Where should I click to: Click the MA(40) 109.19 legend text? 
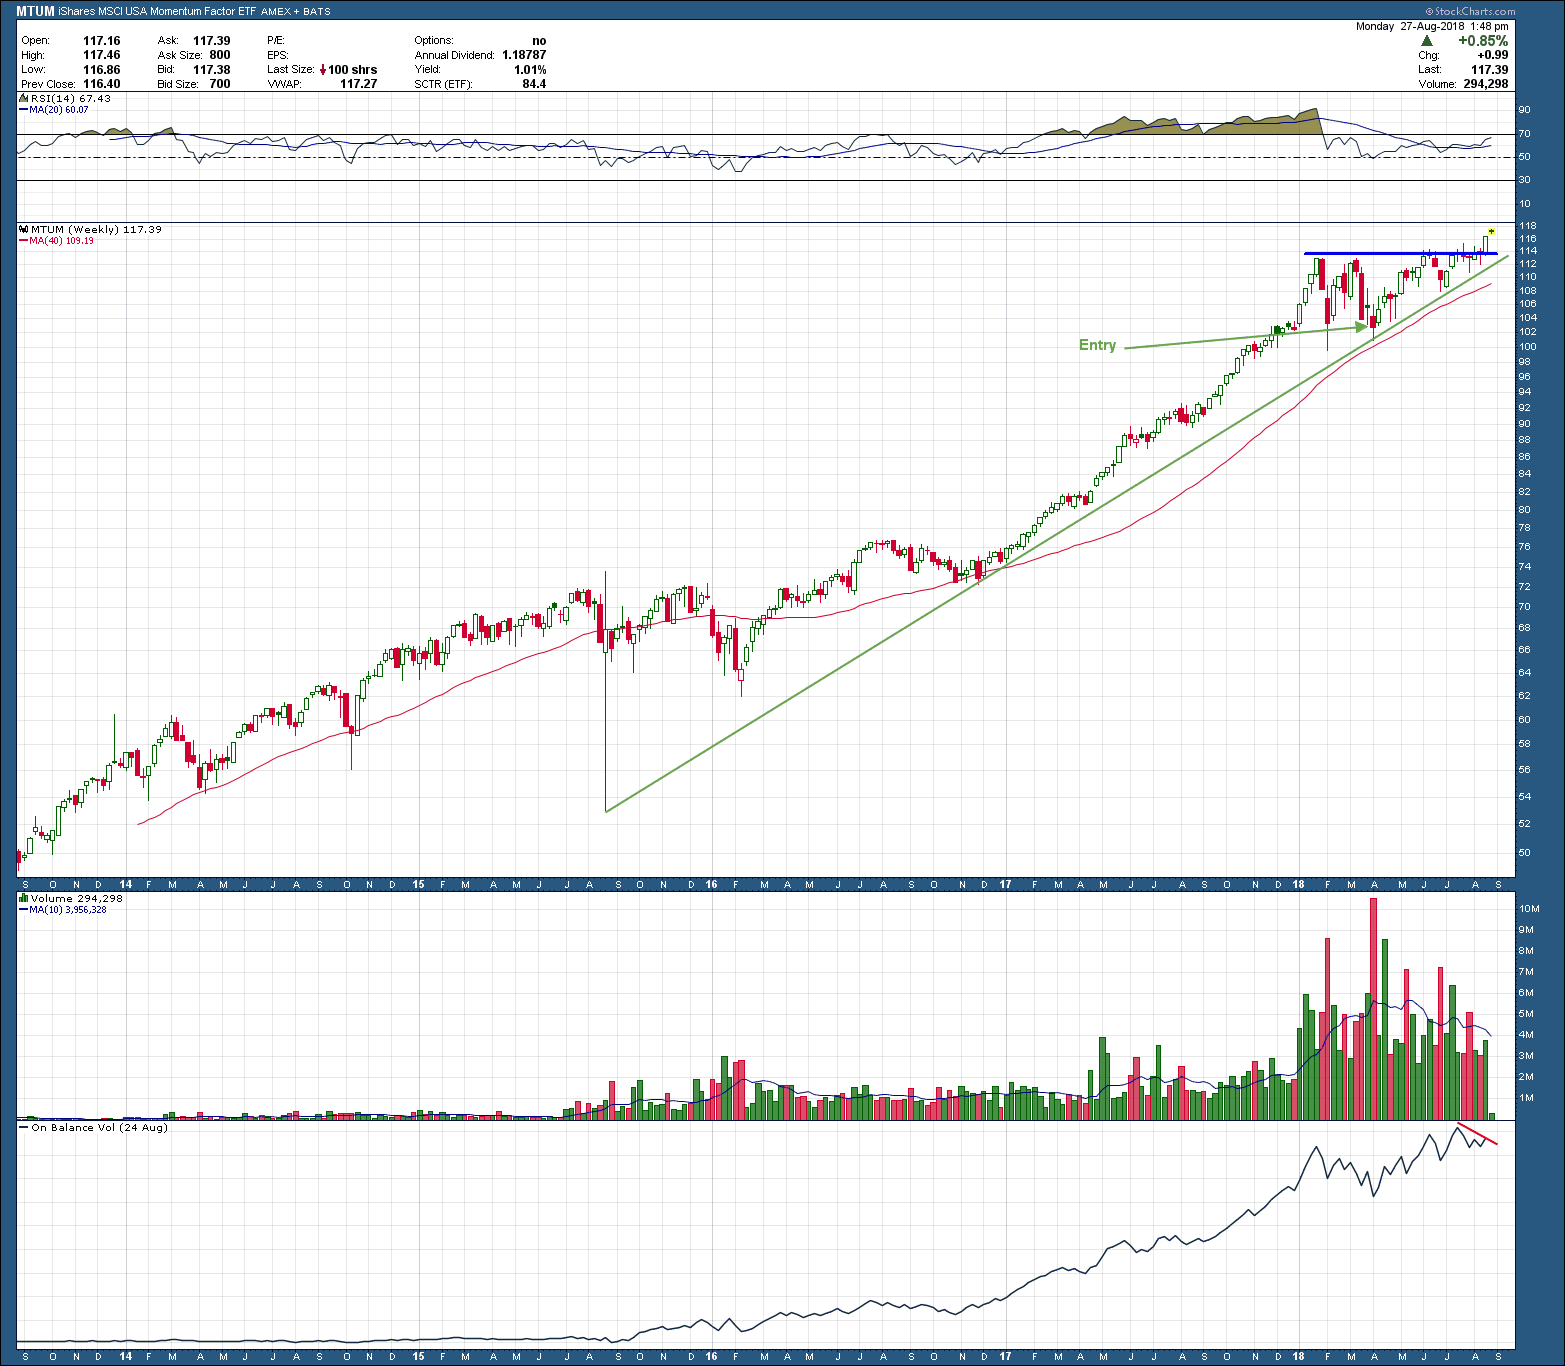(x=62, y=241)
